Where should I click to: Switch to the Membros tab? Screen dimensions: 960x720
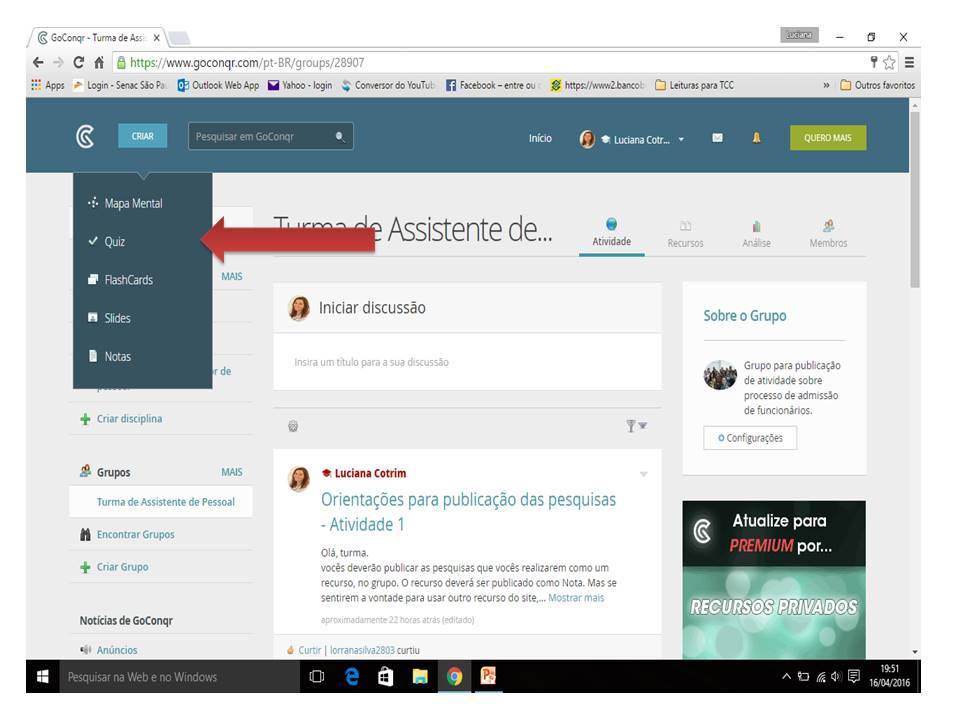828,234
